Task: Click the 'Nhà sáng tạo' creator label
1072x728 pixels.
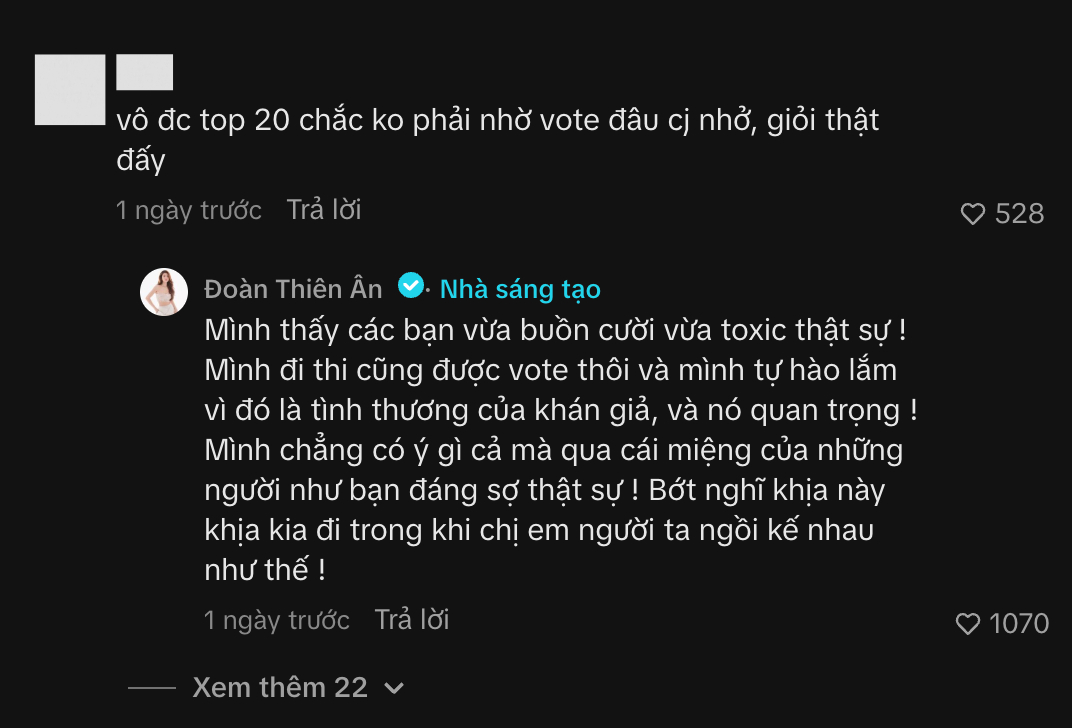Action: pos(520,289)
